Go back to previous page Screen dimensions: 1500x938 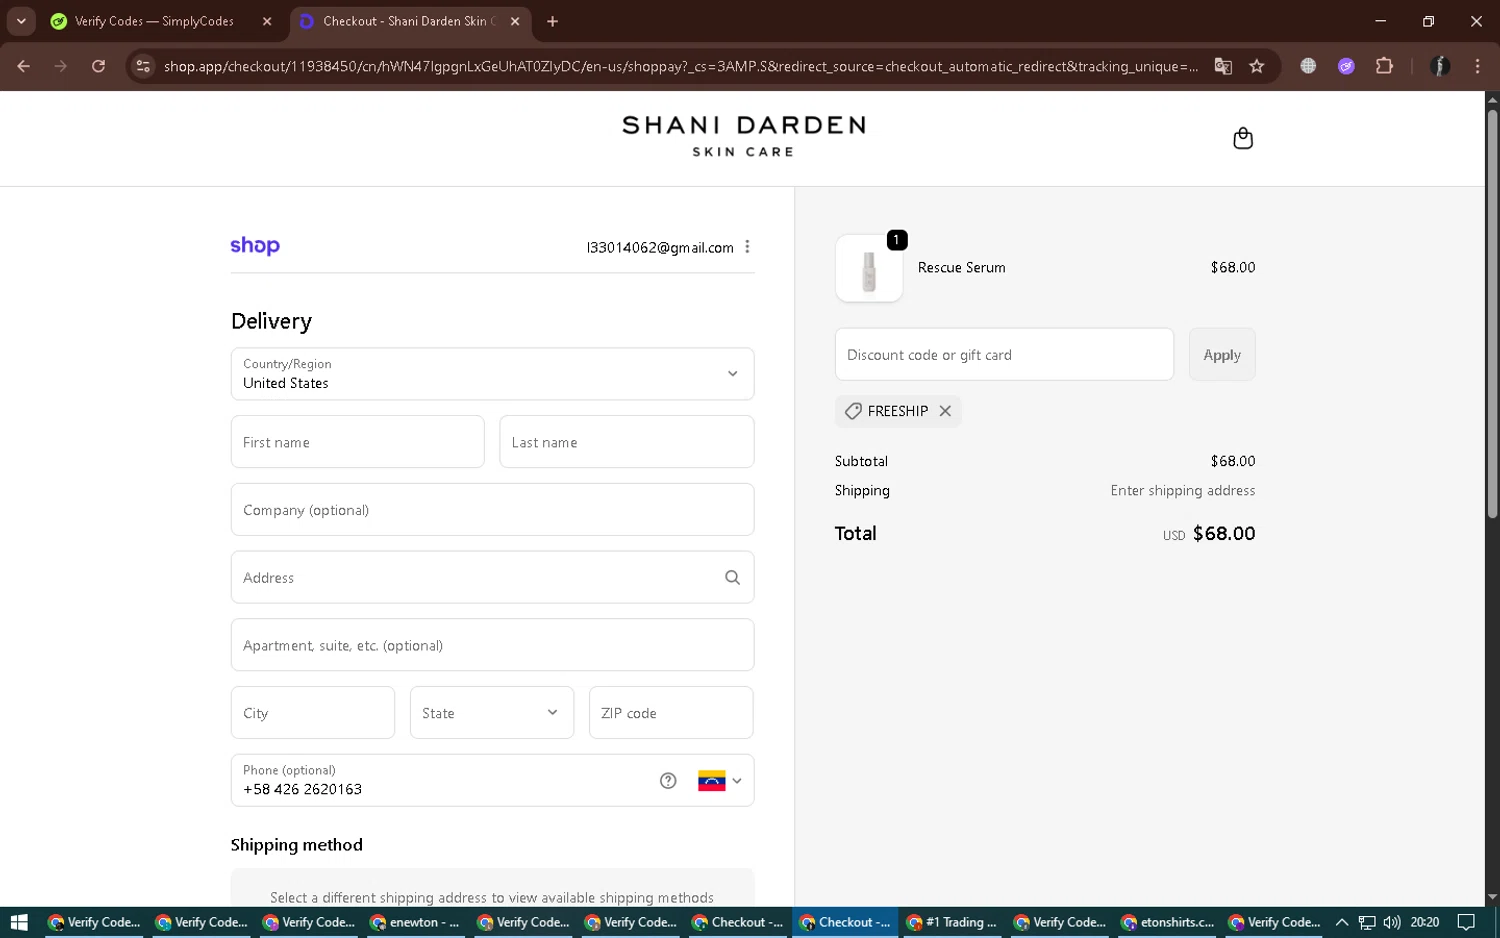click(x=24, y=66)
